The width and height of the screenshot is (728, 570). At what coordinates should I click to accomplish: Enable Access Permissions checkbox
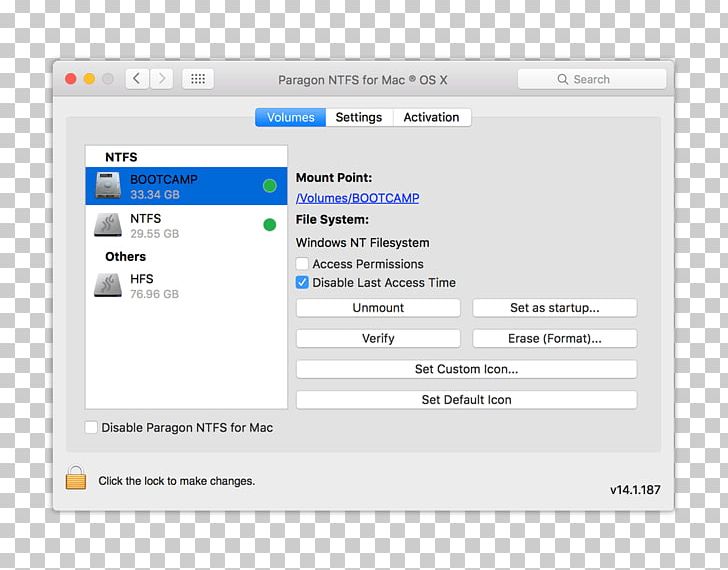tap(302, 264)
